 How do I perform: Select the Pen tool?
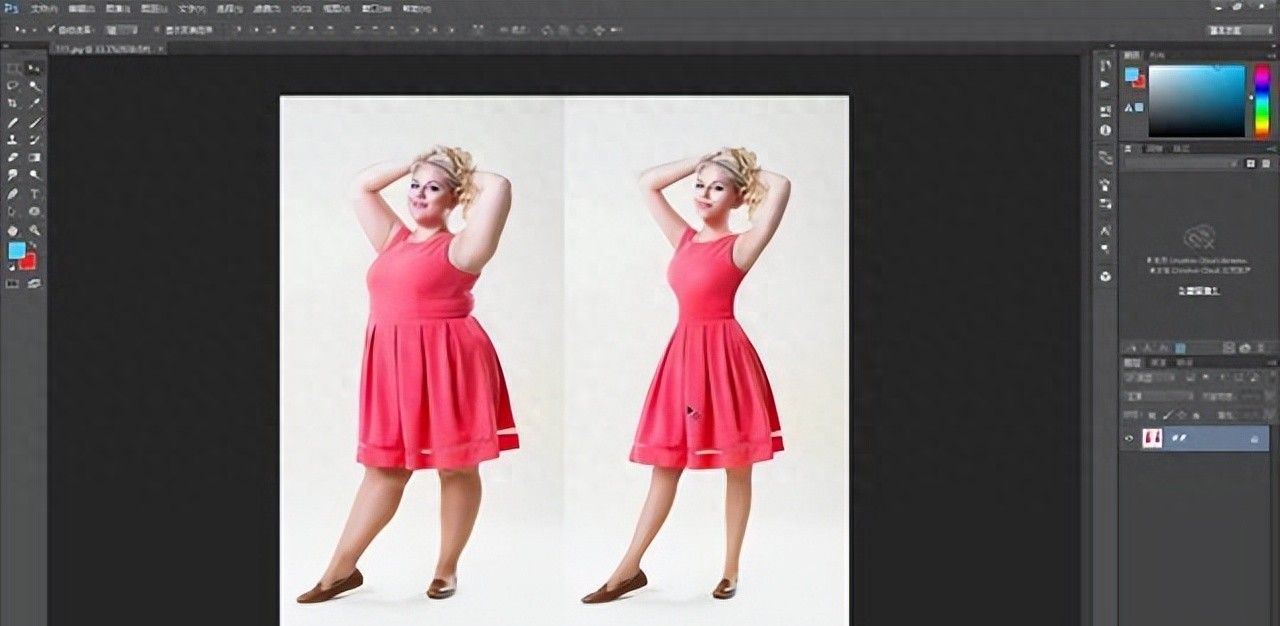(12, 193)
